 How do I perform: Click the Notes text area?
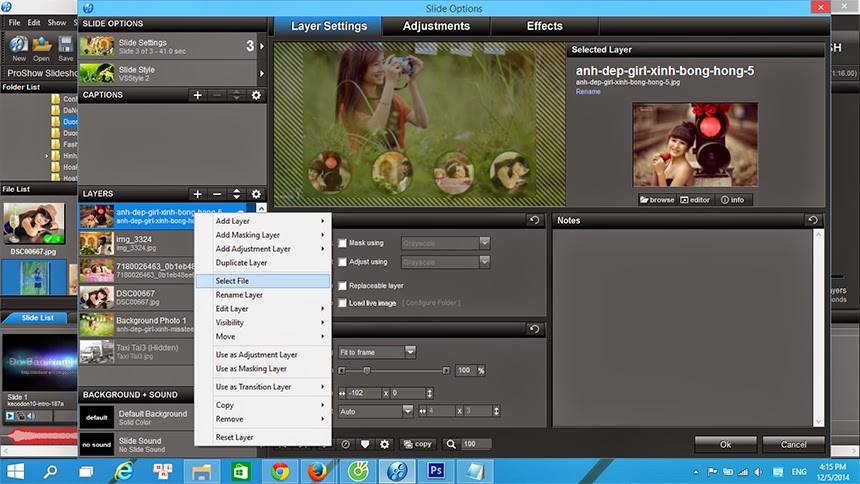pyautogui.click(x=683, y=328)
